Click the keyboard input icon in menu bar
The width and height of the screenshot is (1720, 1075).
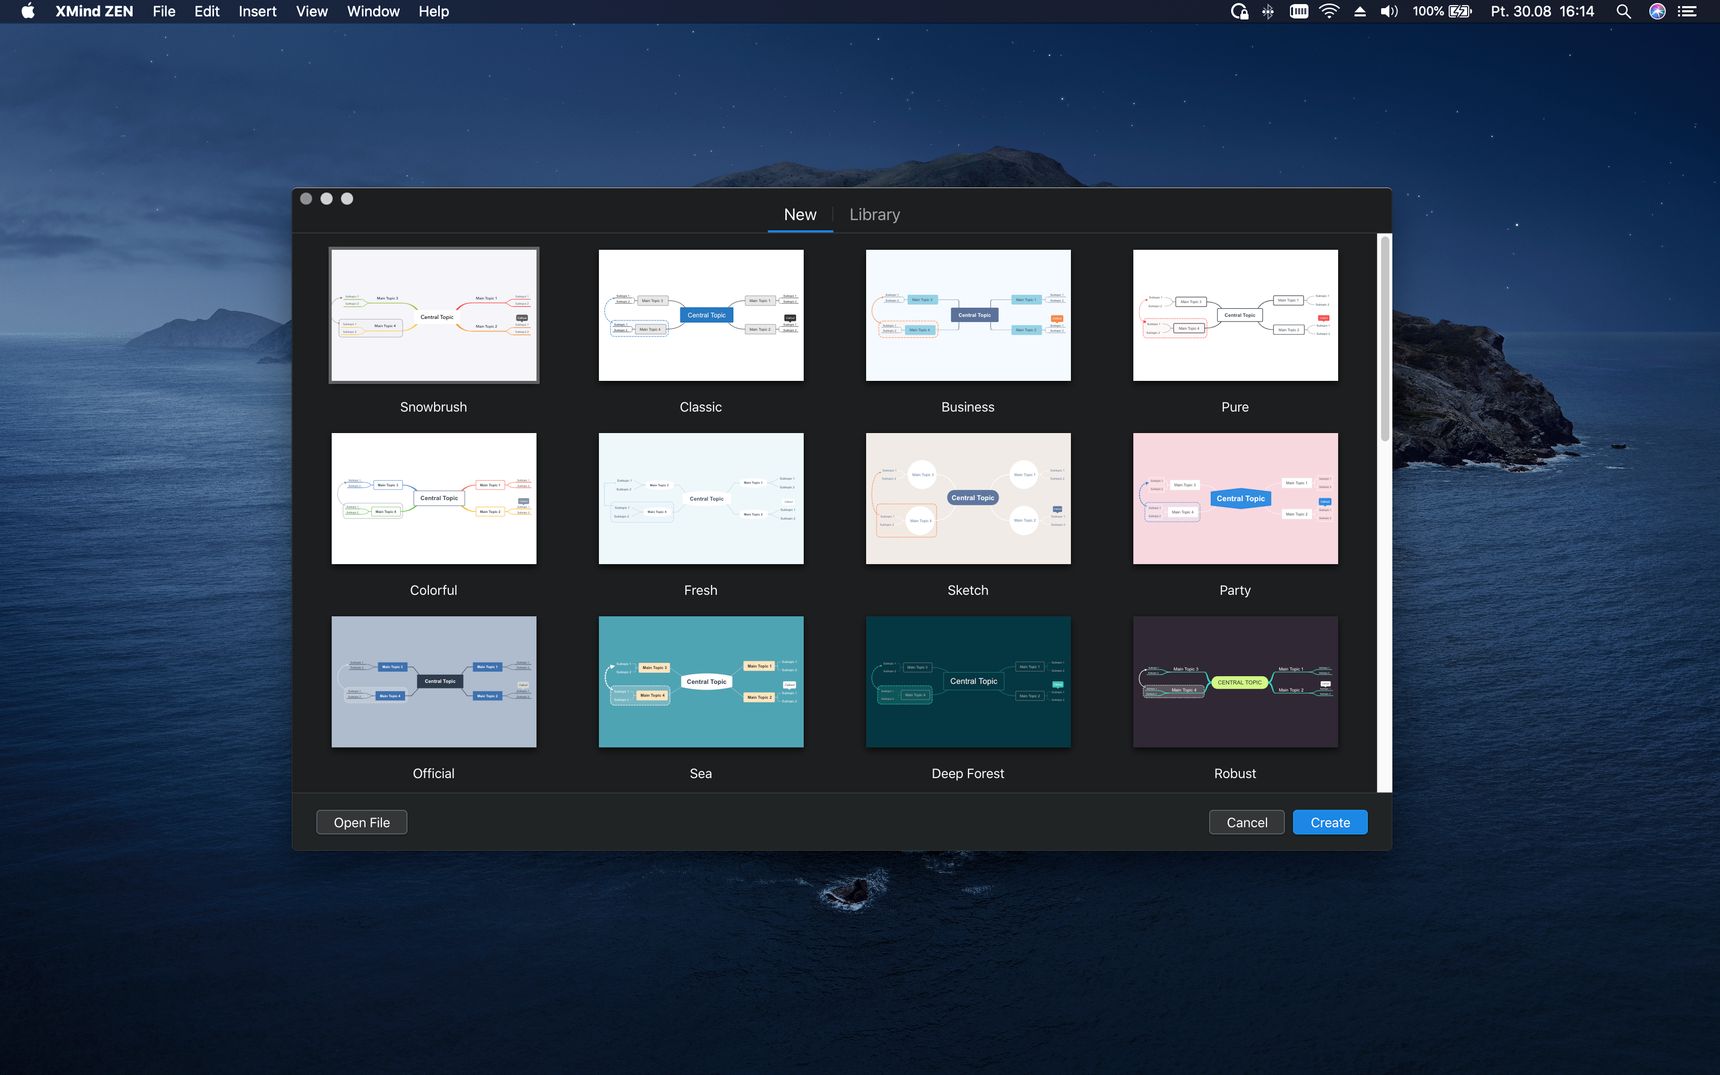[1299, 11]
